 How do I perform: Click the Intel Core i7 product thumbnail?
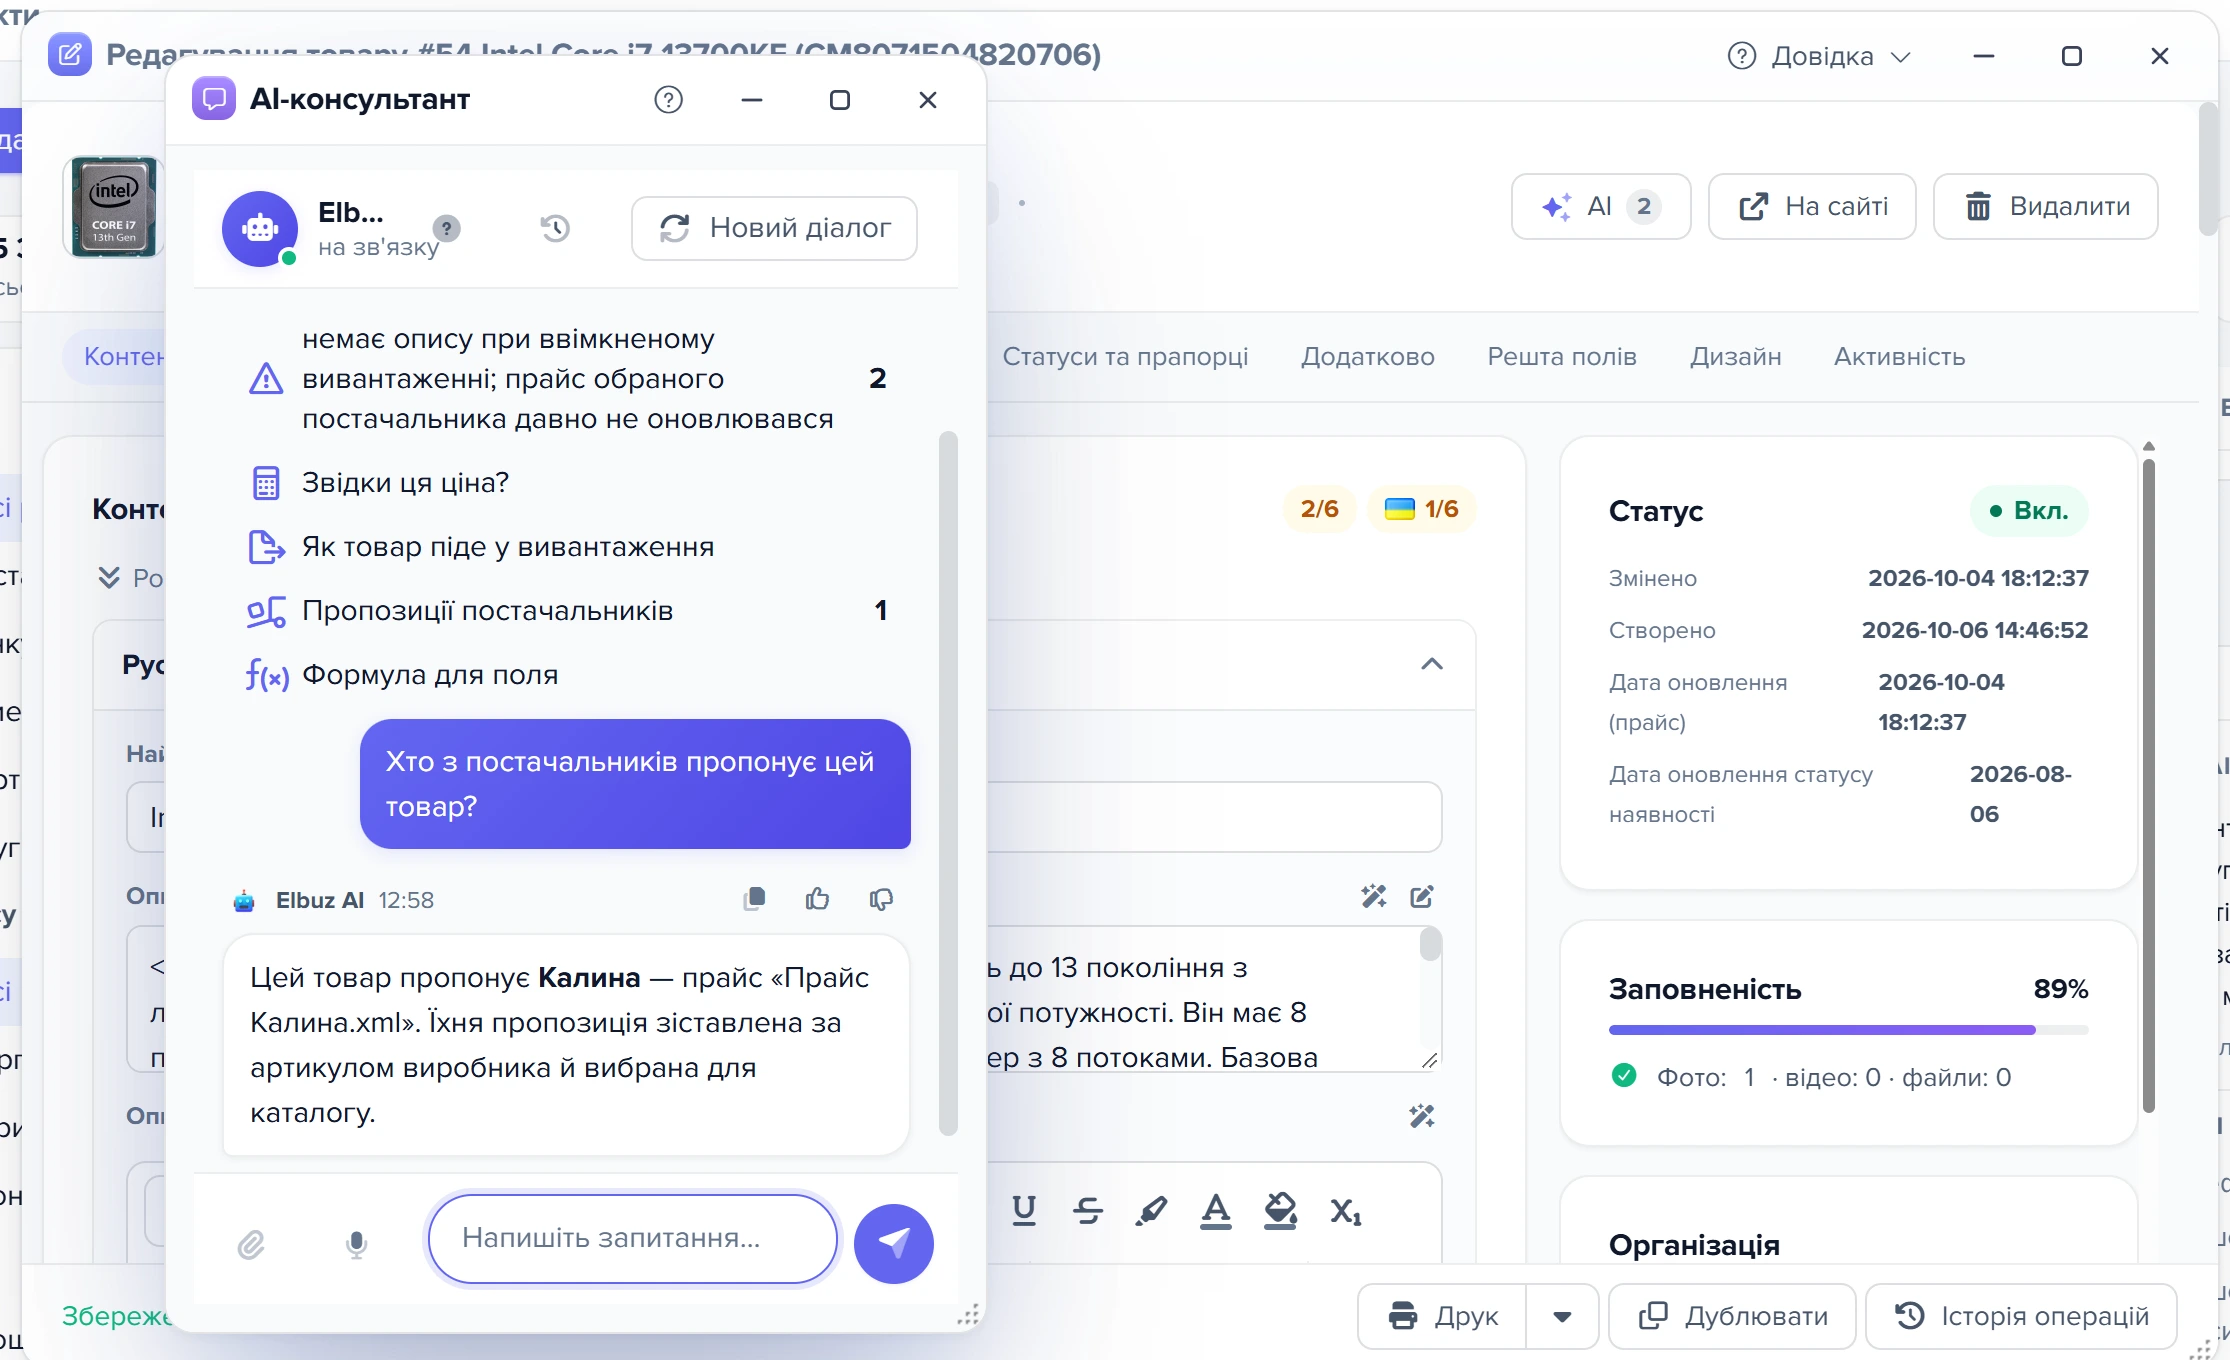click(113, 207)
